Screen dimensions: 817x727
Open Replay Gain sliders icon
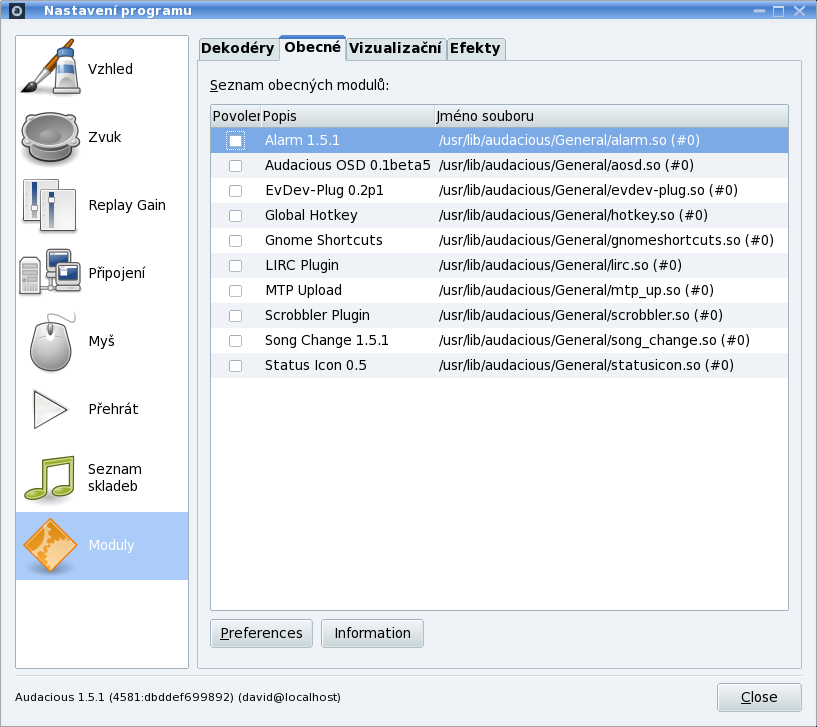(50, 205)
